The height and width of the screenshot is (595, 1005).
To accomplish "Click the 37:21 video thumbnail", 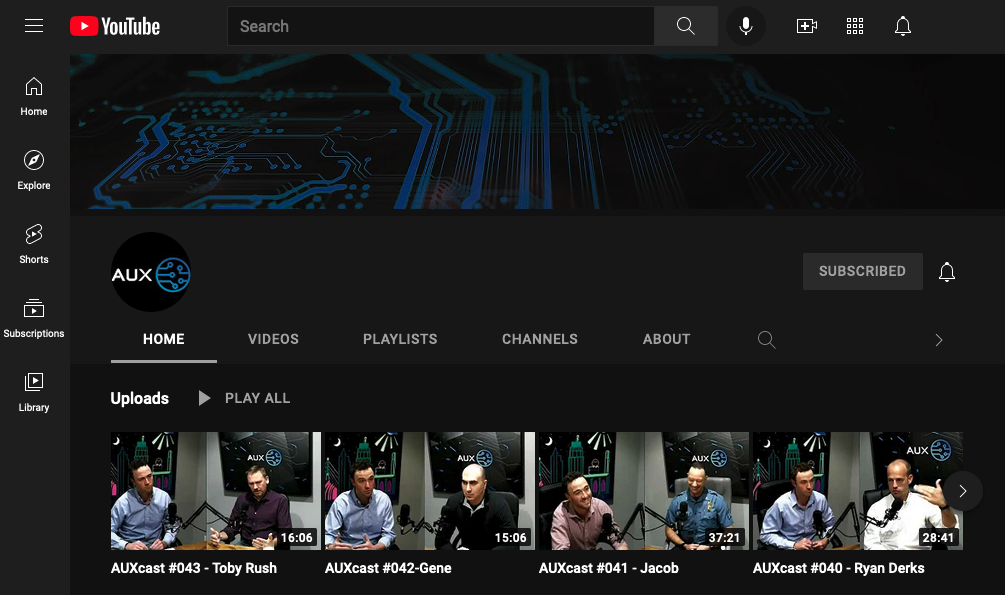I will click(644, 491).
